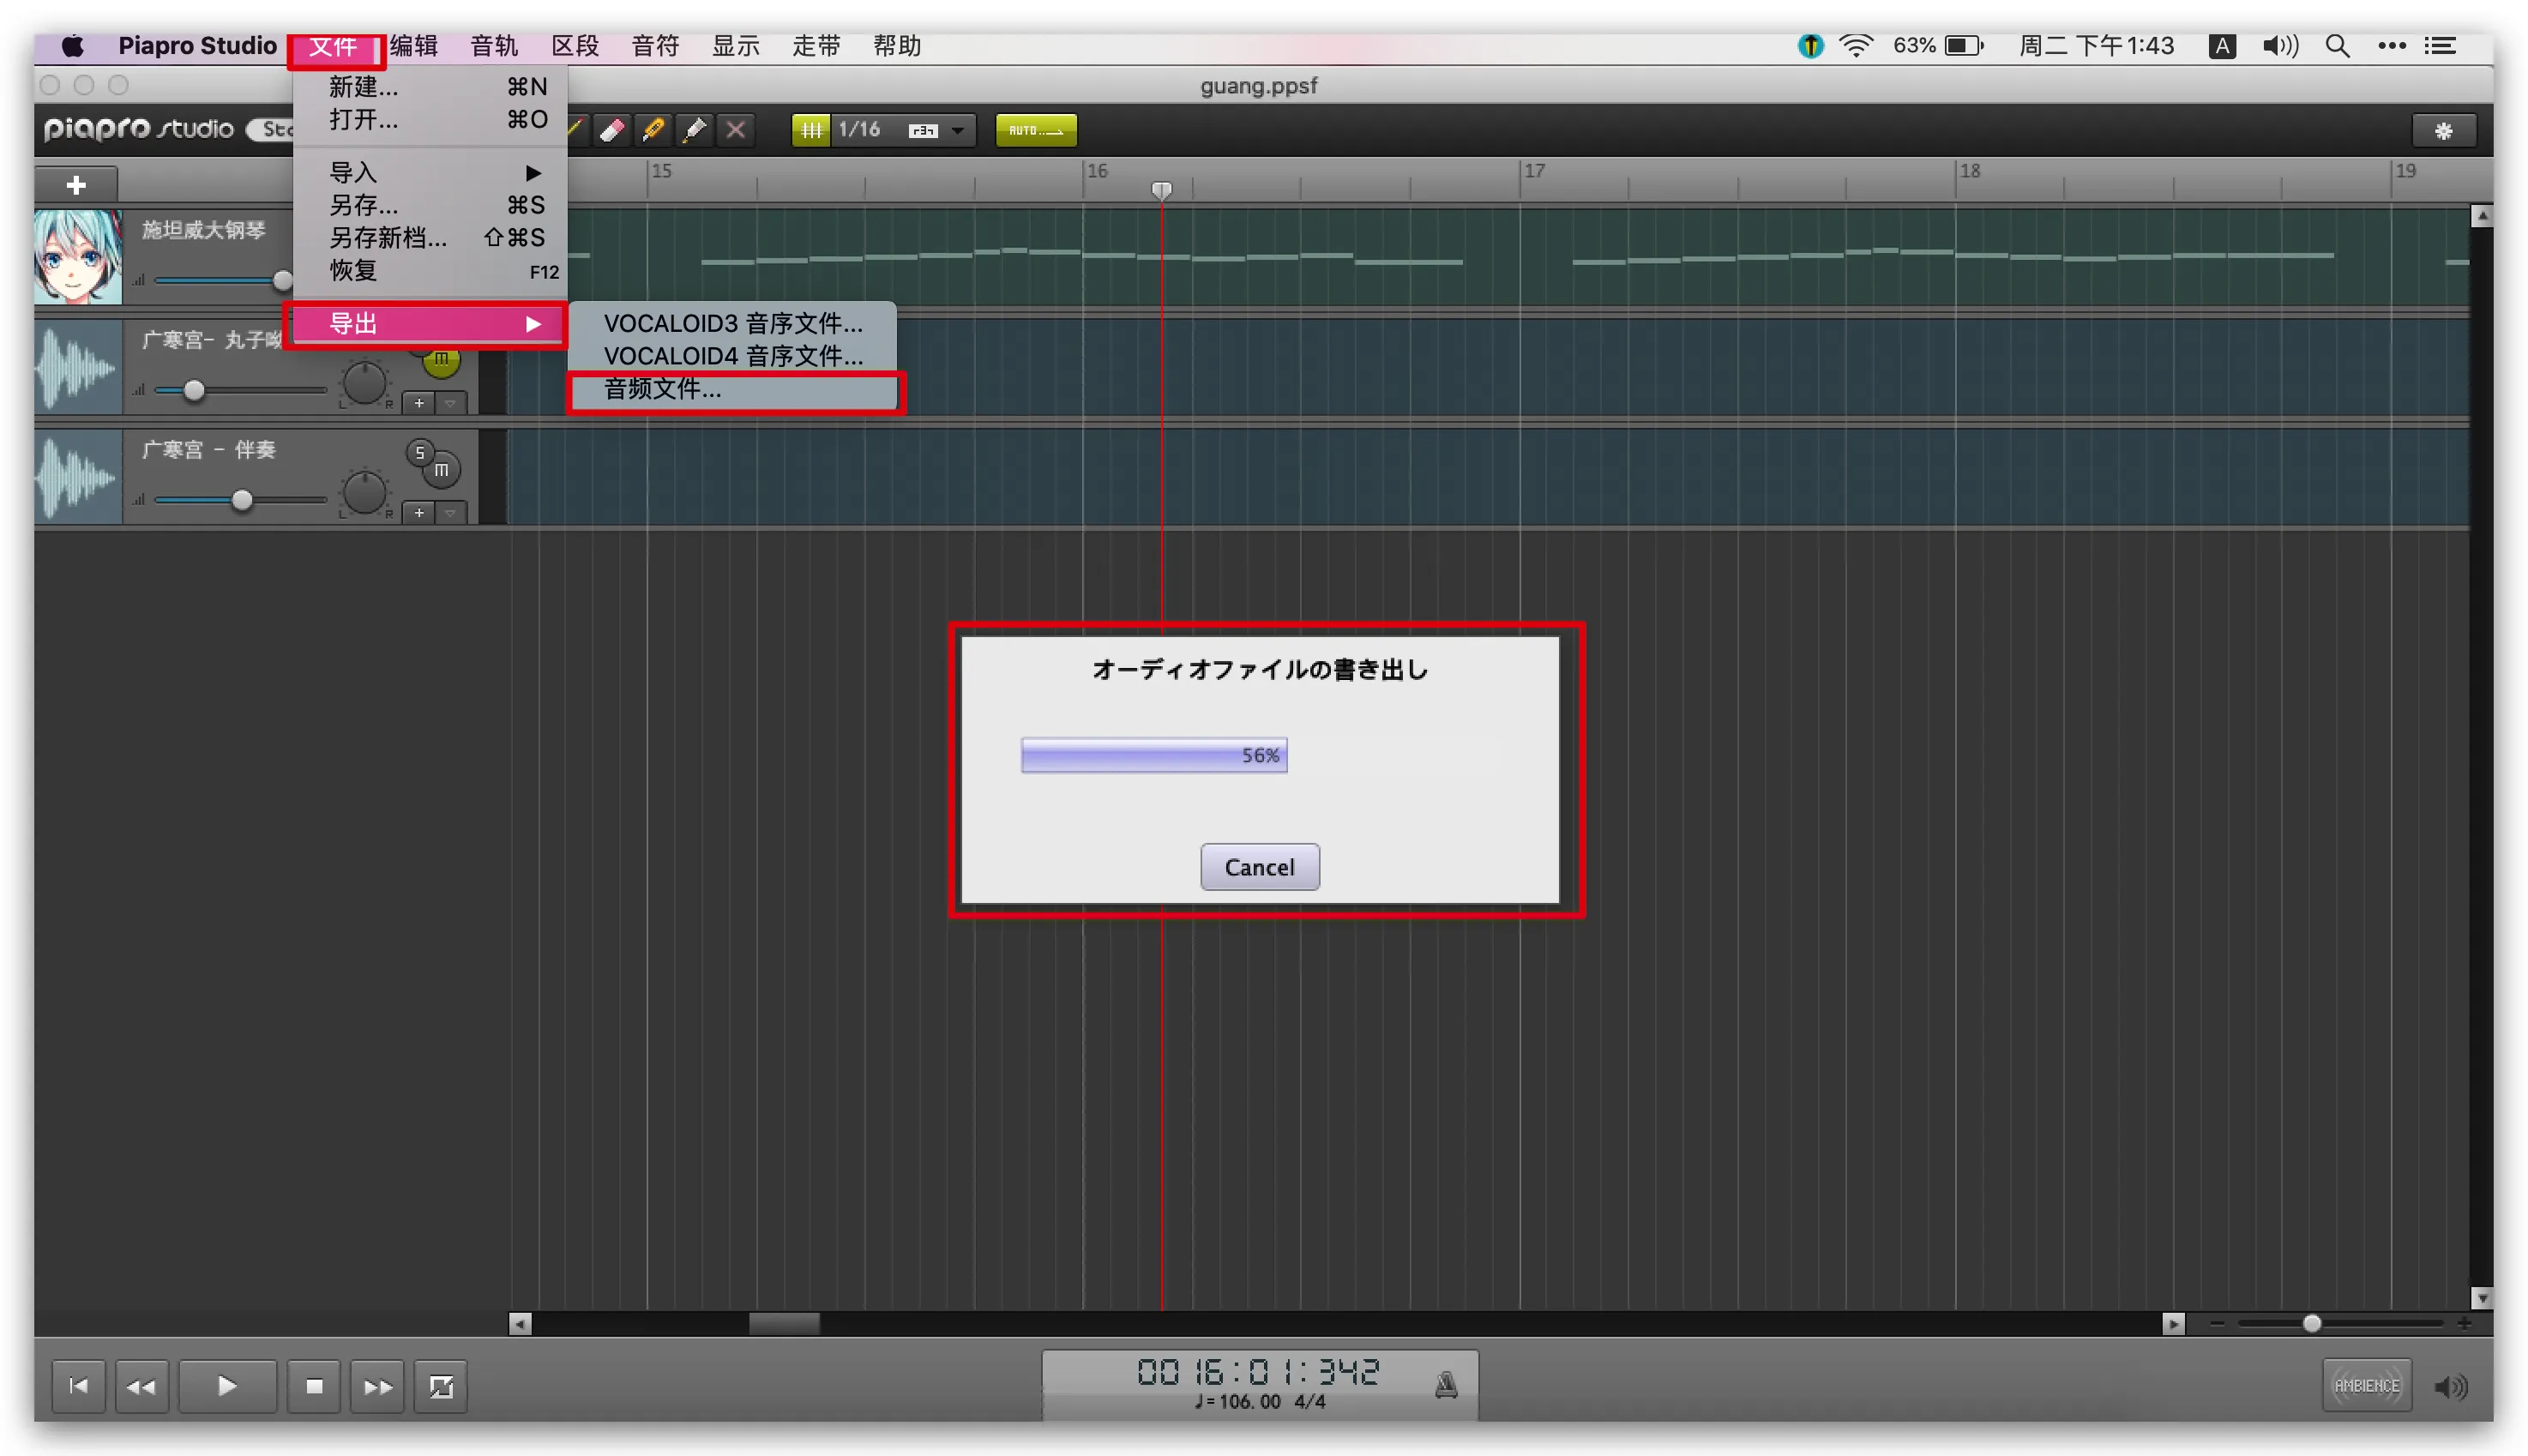Open macOS Spotlight search icon
Image resolution: width=2528 pixels, height=1456 pixels.
tap(2338, 46)
